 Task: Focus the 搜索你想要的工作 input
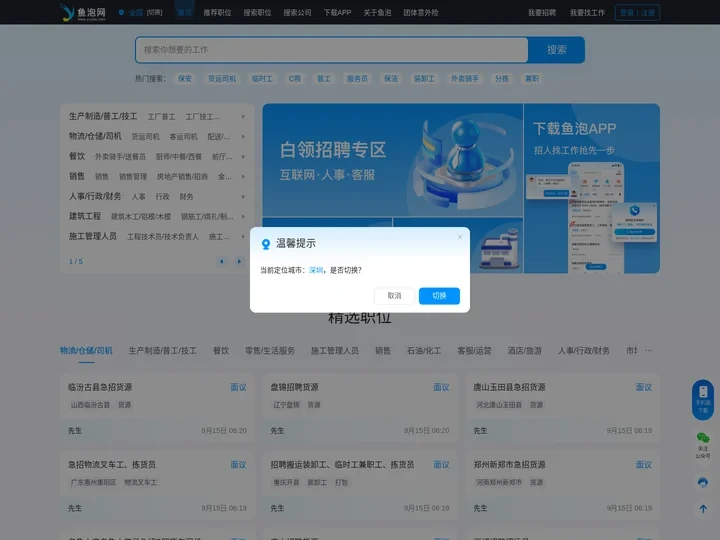coord(332,50)
